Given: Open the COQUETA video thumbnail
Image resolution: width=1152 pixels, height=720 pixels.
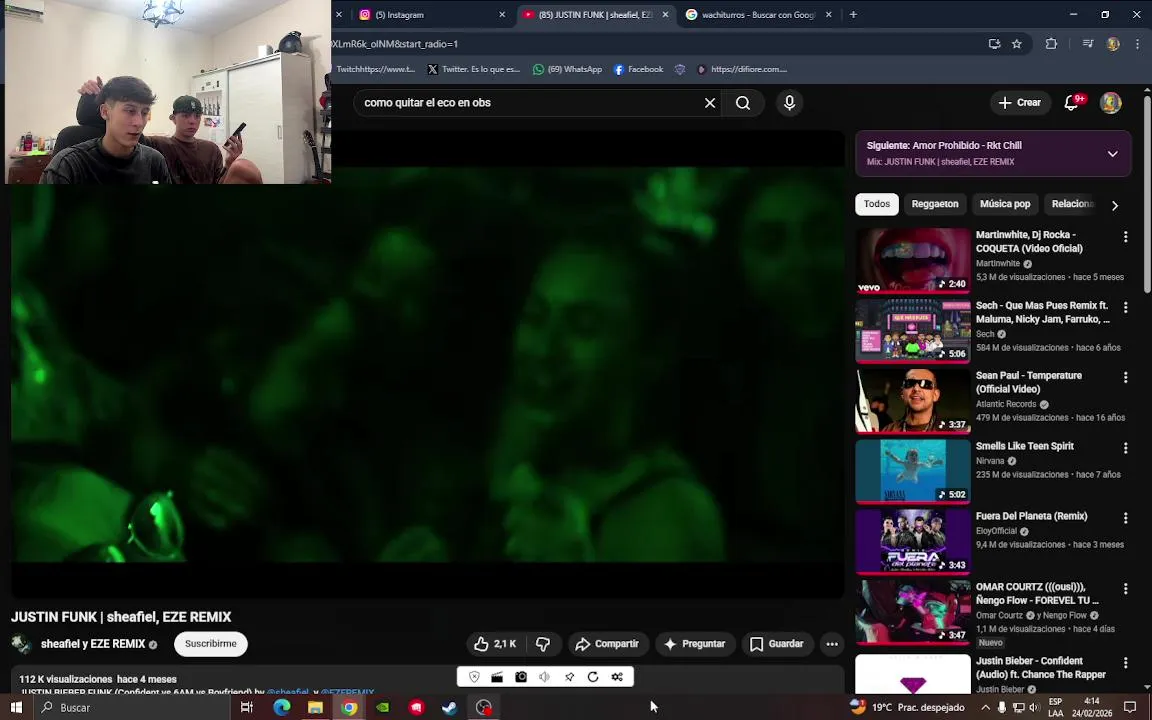Looking at the screenshot, I should [x=912, y=260].
